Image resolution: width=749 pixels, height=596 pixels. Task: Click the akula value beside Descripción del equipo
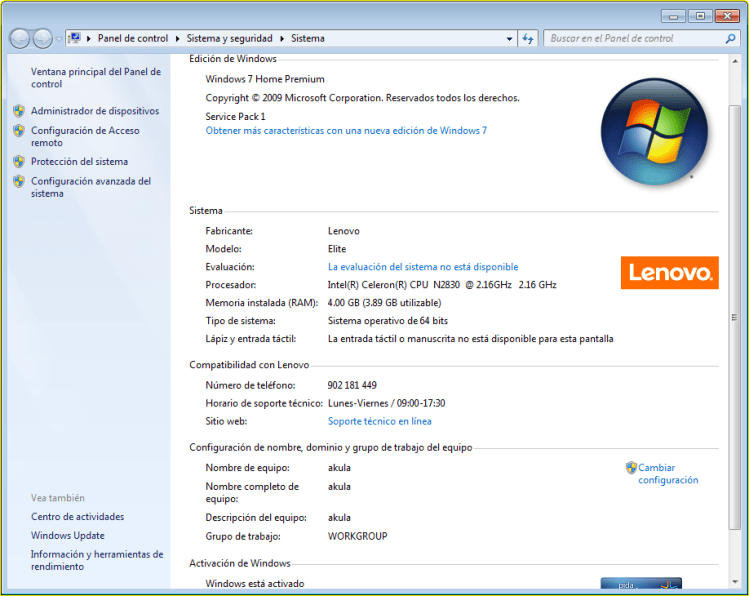tap(339, 518)
